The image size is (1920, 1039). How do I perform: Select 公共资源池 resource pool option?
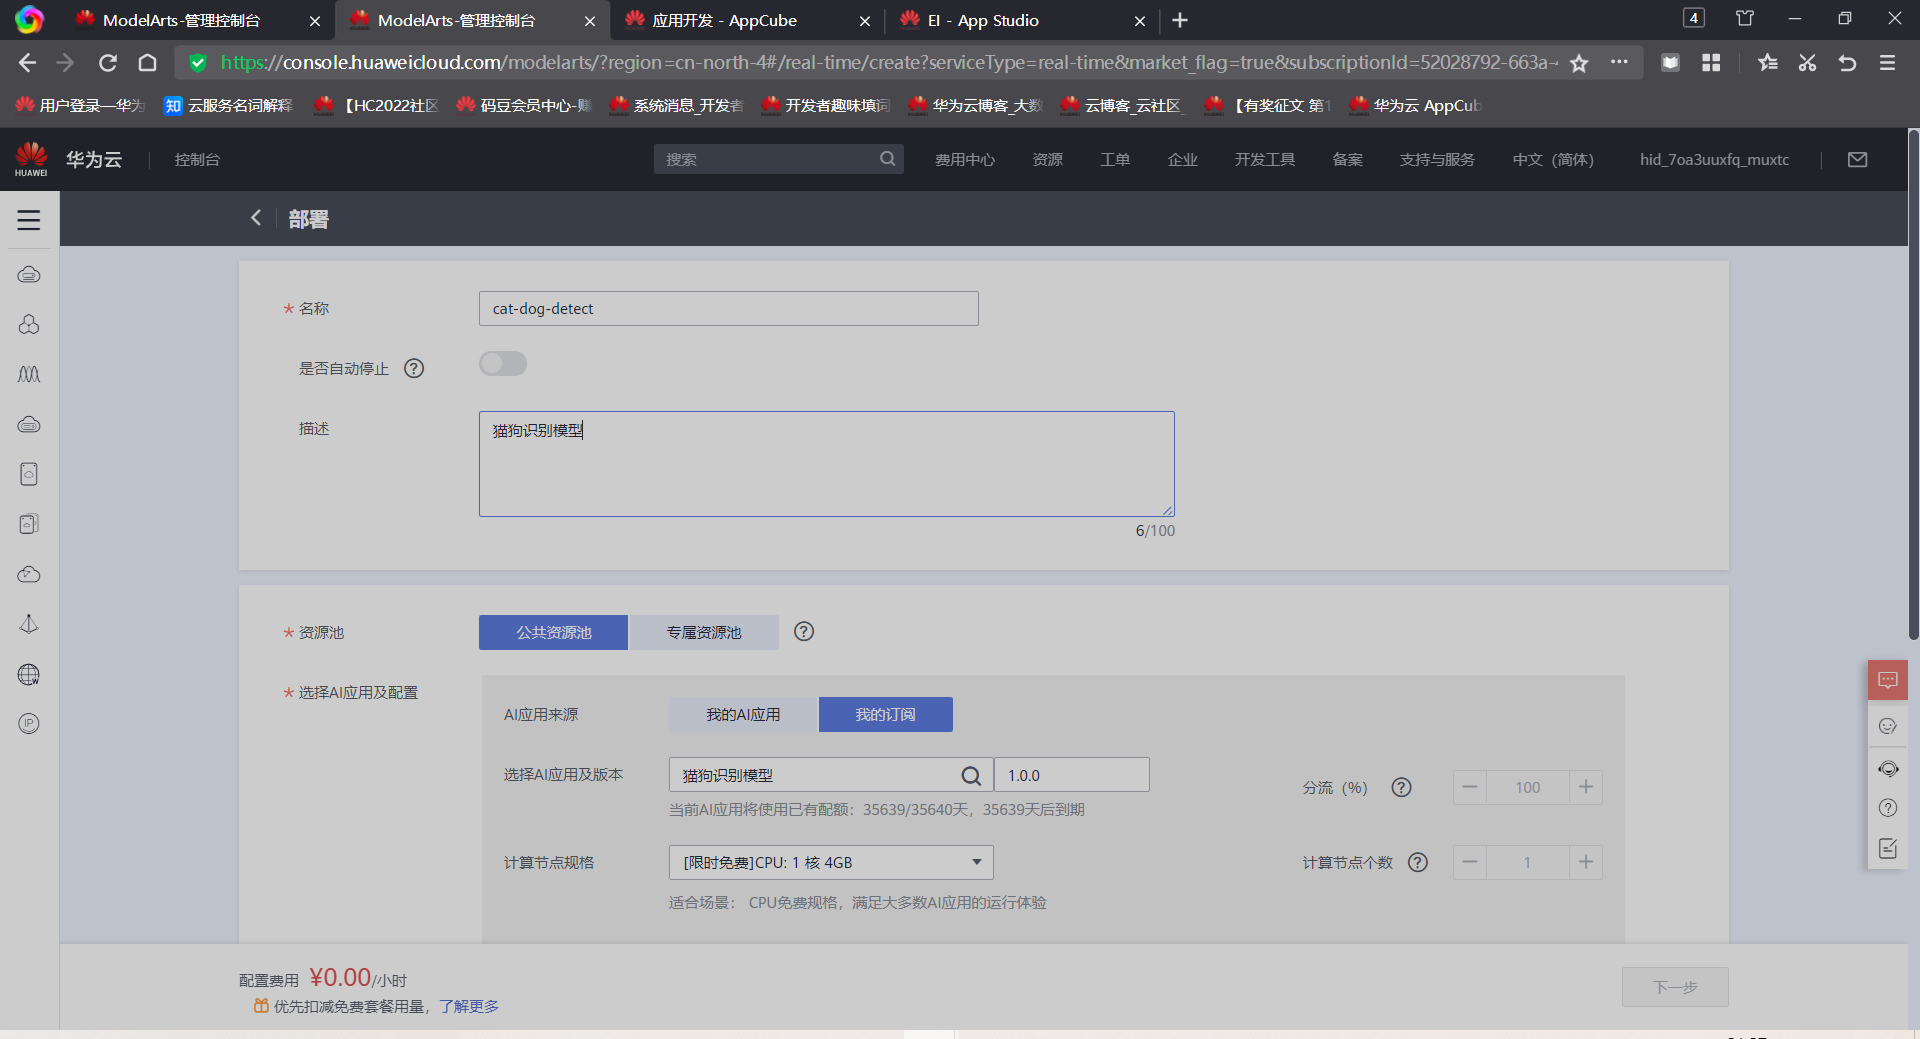pos(553,633)
